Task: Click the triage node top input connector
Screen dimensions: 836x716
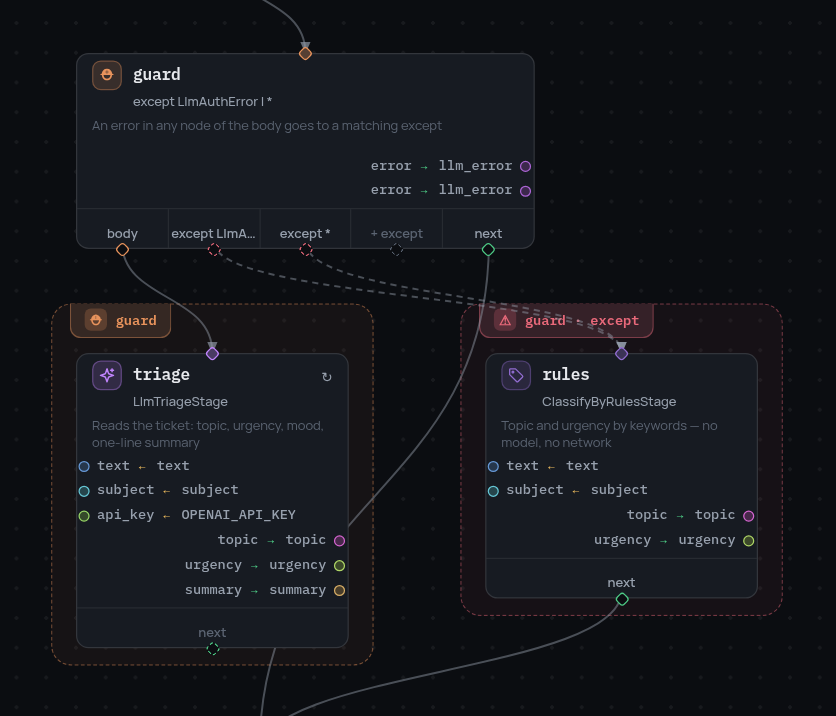Action: [x=212, y=353]
